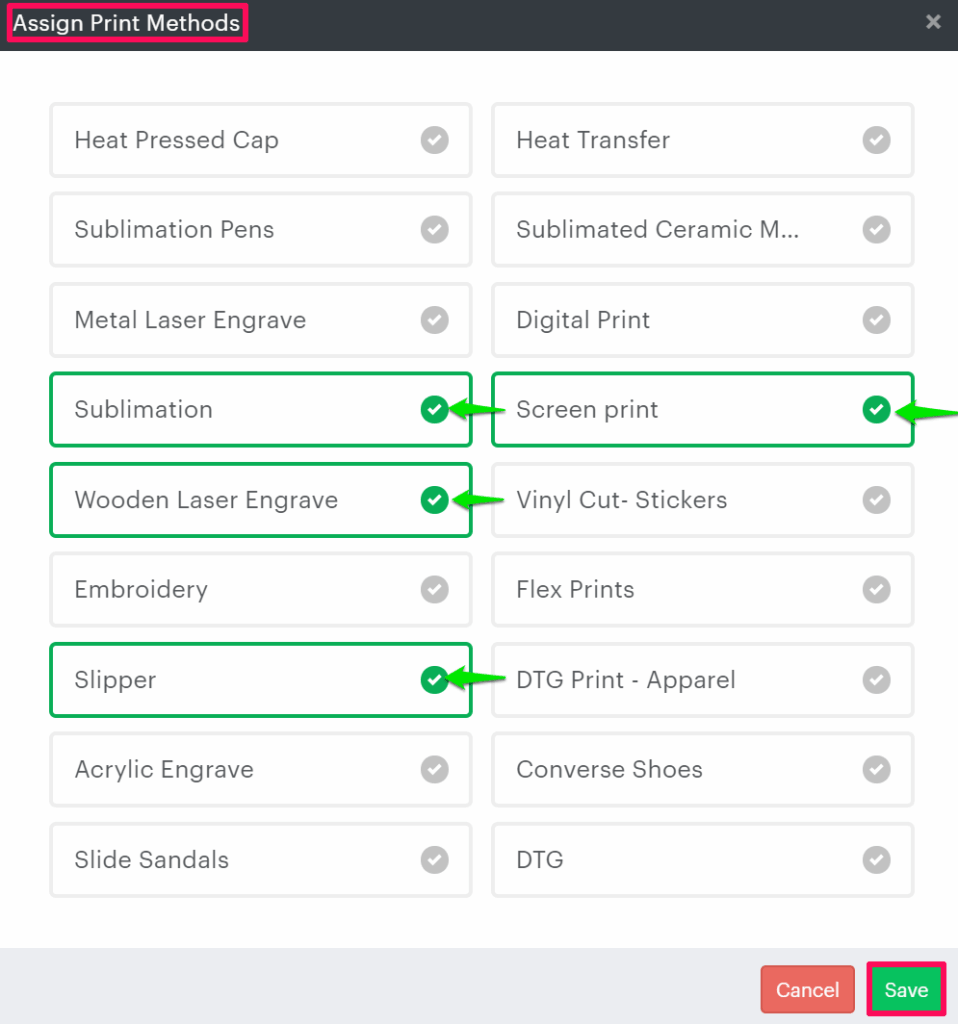This screenshot has width=958, height=1024.
Task: Deselect the green Slipper checkmark
Action: pyautogui.click(x=434, y=680)
